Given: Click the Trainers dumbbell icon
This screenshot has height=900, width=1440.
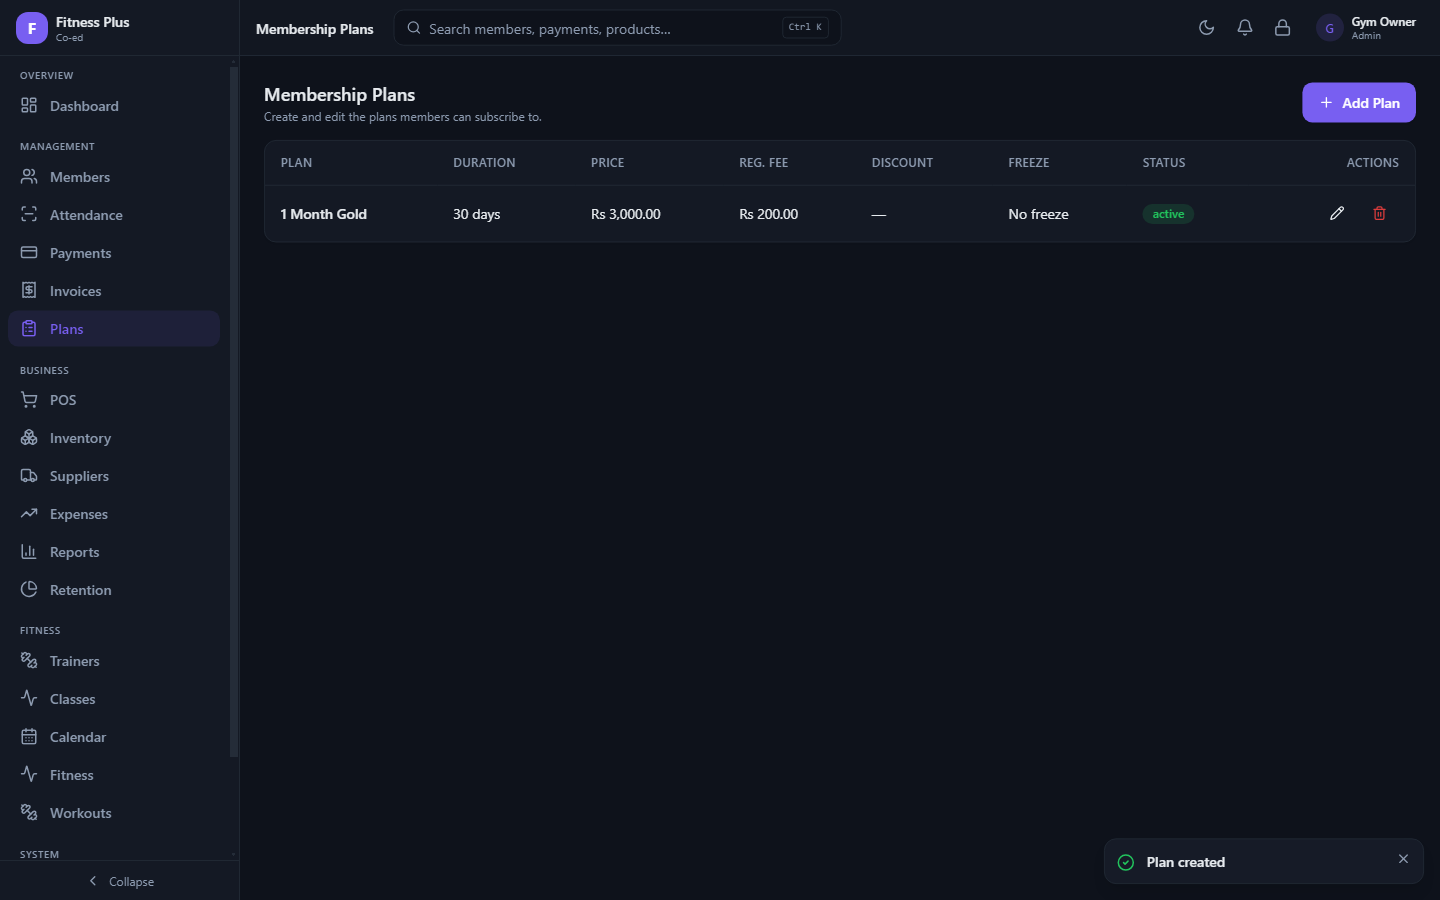Looking at the screenshot, I should pyautogui.click(x=29, y=661).
